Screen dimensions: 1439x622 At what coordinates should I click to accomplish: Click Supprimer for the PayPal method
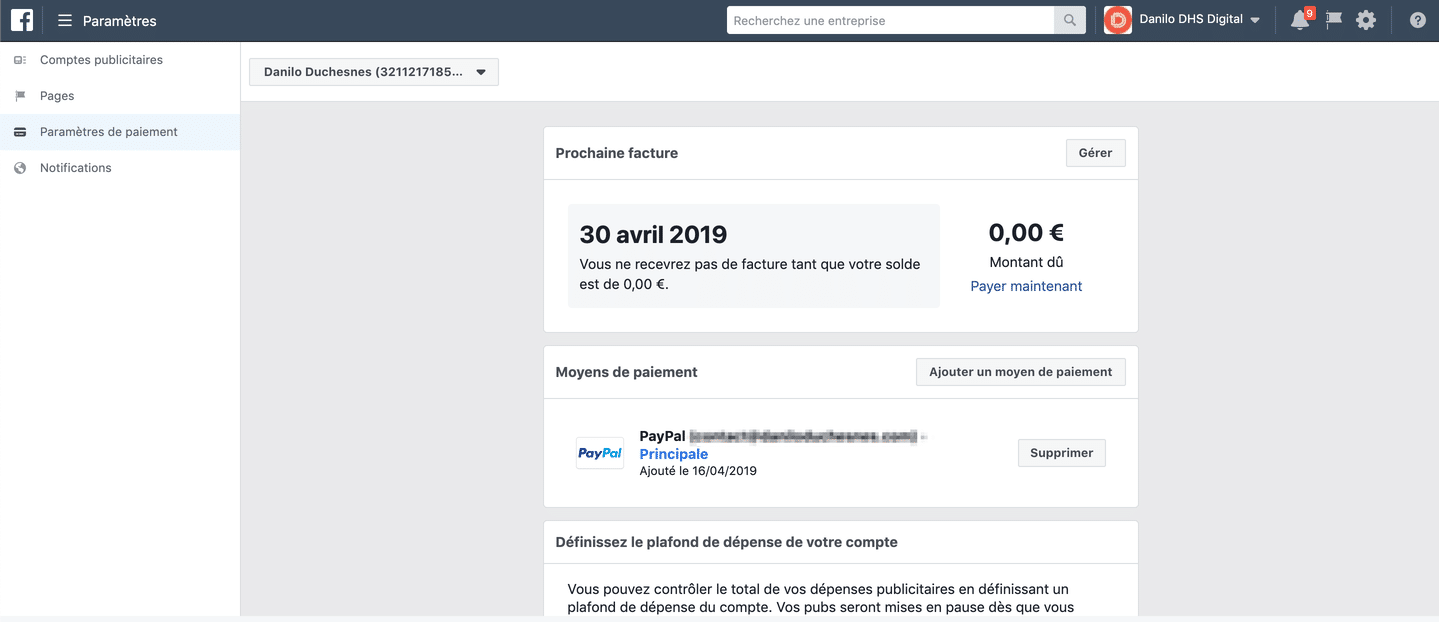tap(1062, 453)
